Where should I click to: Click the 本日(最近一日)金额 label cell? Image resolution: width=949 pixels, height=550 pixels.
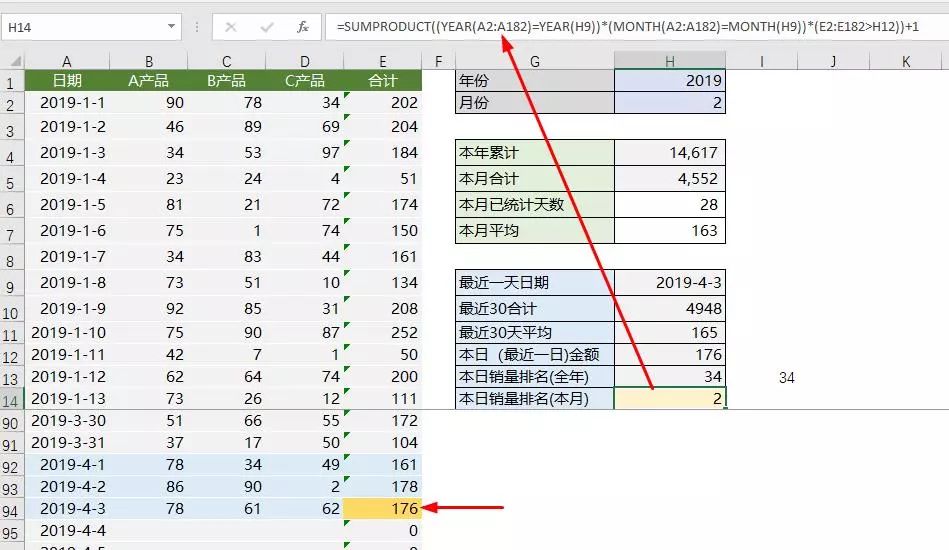click(534, 355)
